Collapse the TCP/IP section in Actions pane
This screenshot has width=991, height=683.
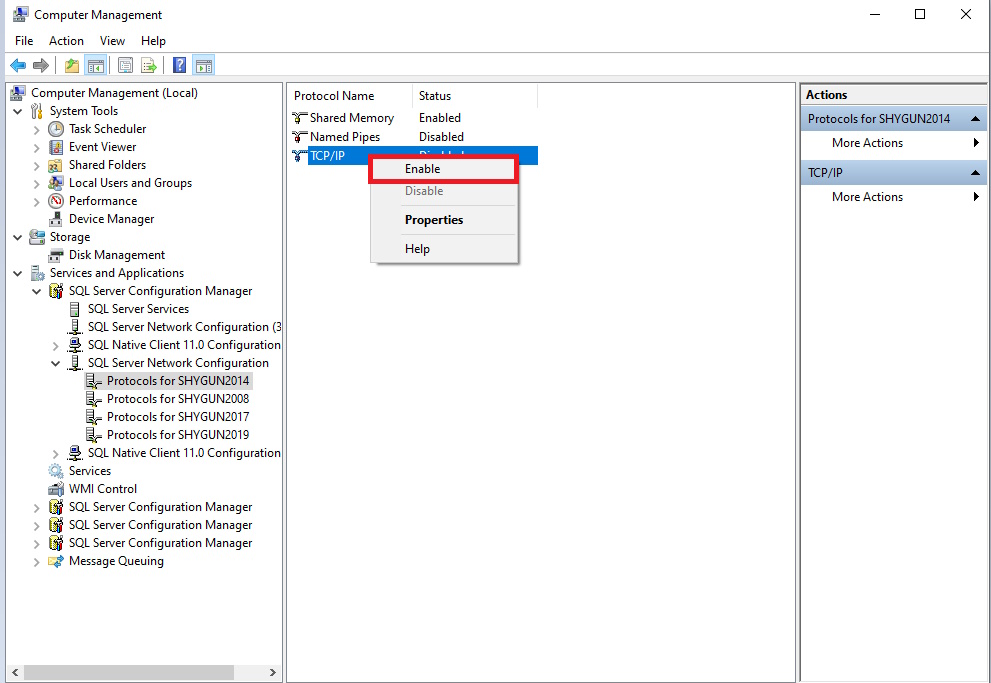(x=975, y=172)
